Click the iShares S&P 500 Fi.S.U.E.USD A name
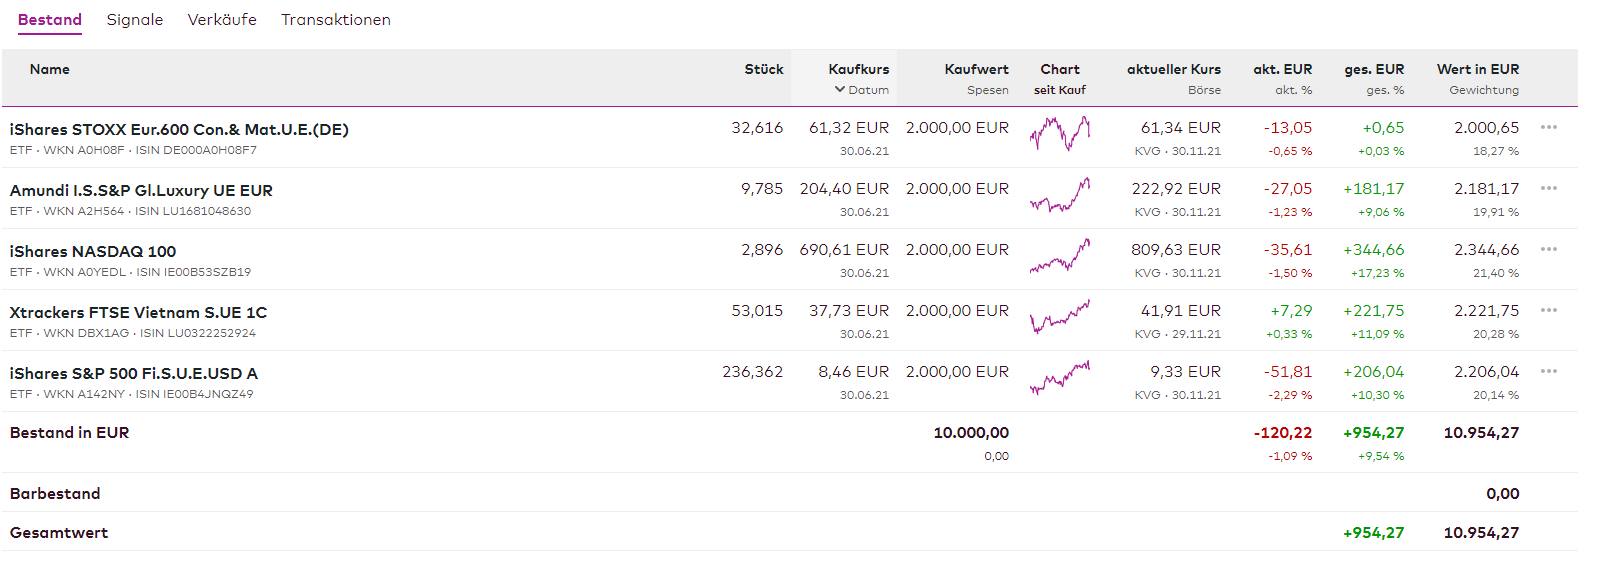 coord(134,374)
